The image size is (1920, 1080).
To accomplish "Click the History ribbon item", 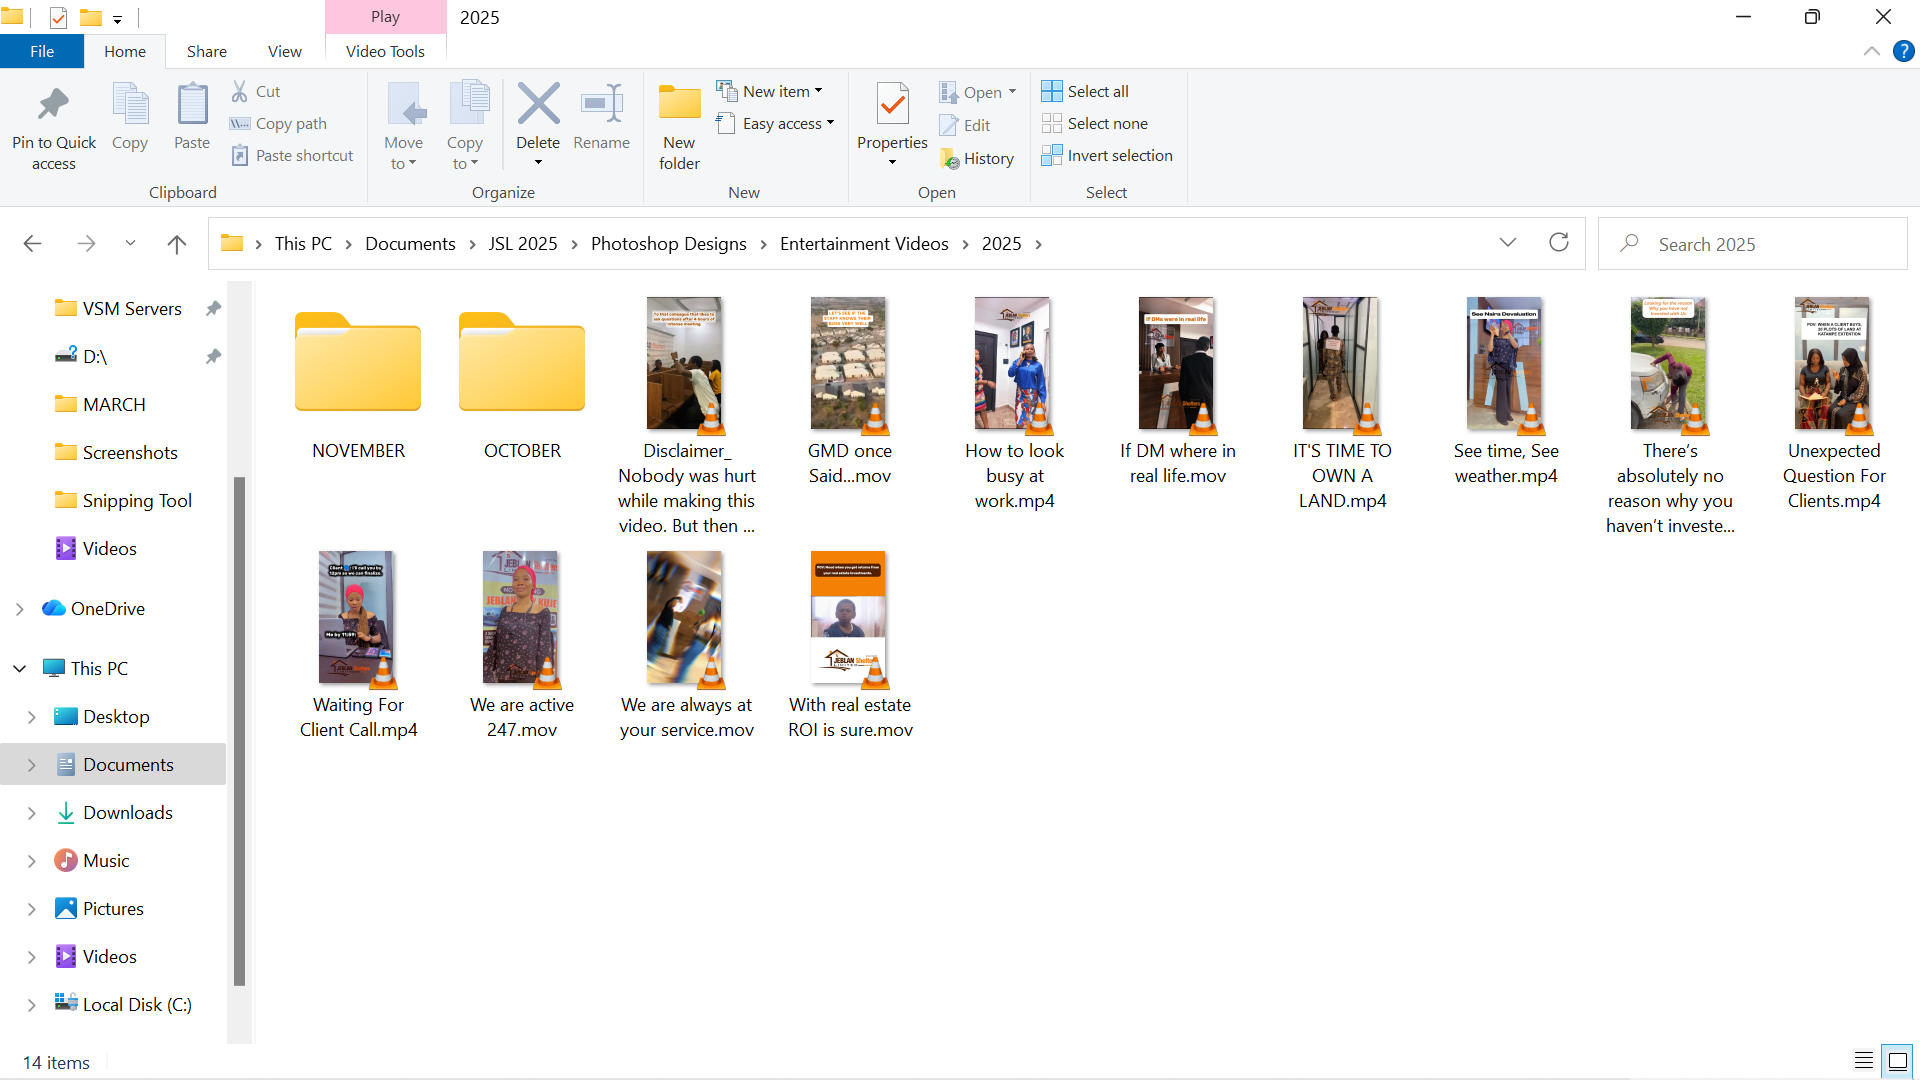I will pos(977,158).
